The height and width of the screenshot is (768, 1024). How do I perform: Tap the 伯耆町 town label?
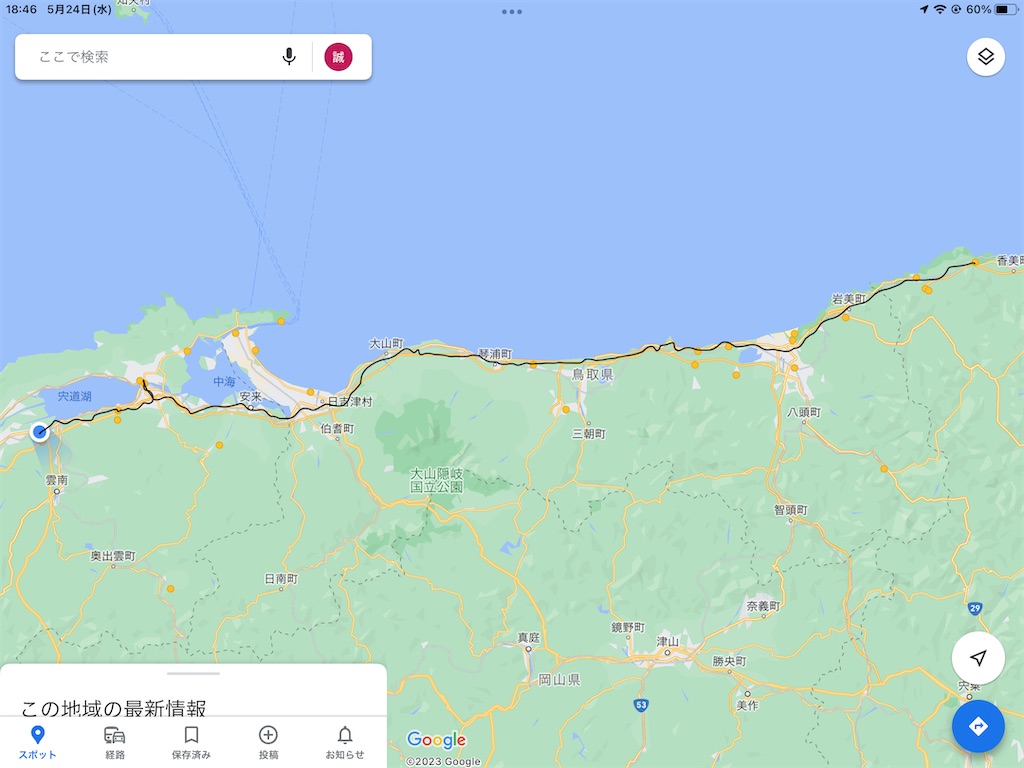click(337, 428)
